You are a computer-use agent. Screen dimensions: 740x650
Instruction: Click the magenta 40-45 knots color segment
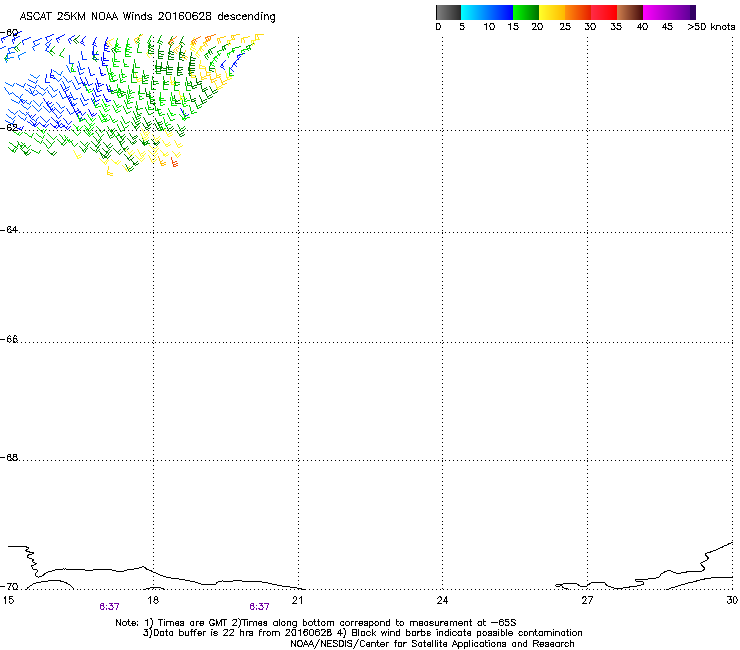[656, 12]
